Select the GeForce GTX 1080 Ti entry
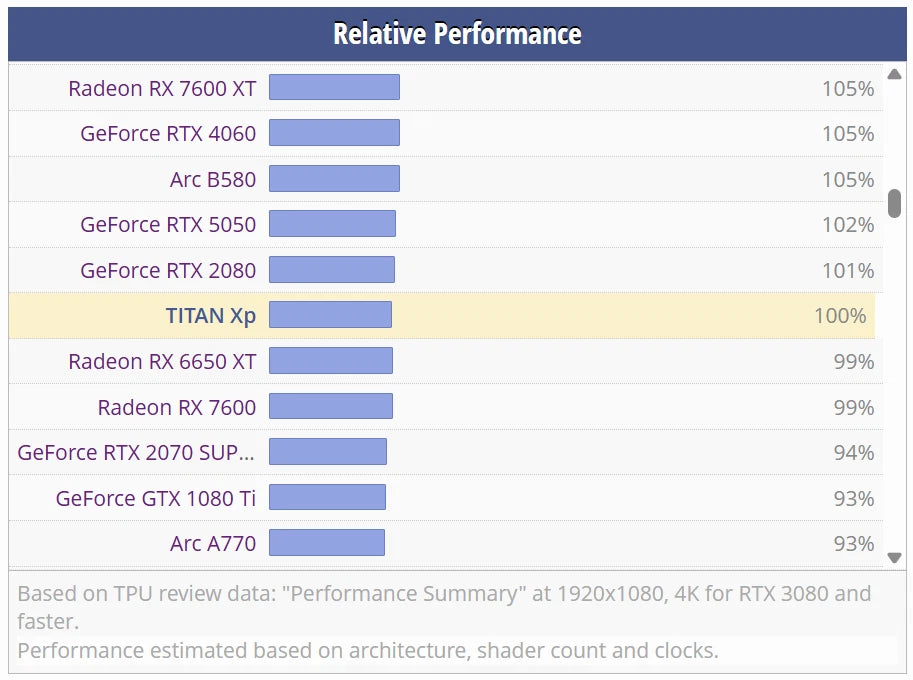This screenshot has height=680, width=913. [156, 499]
